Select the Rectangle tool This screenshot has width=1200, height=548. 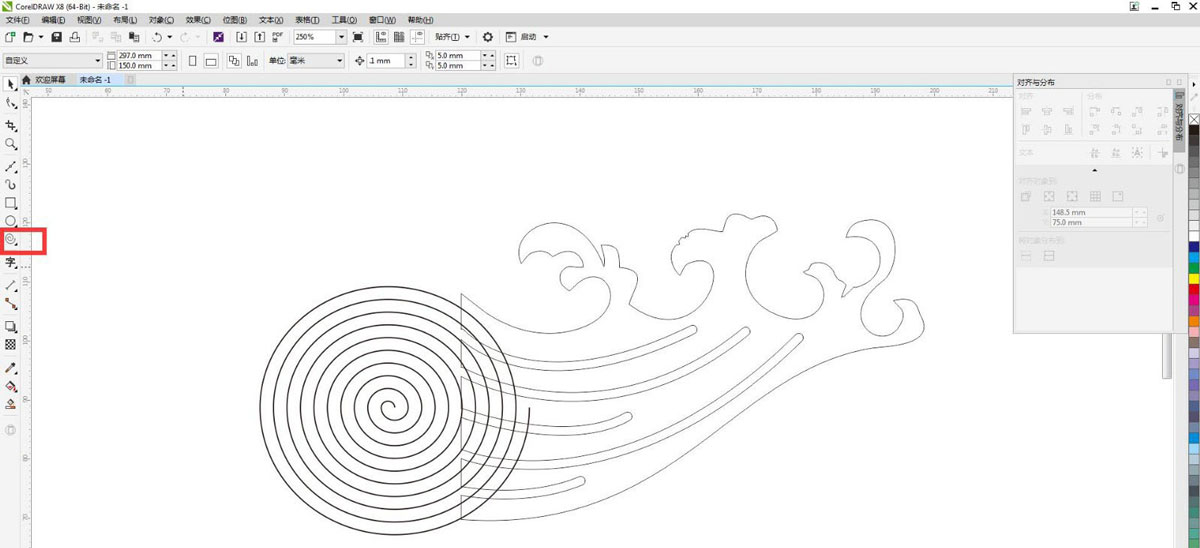point(11,203)
